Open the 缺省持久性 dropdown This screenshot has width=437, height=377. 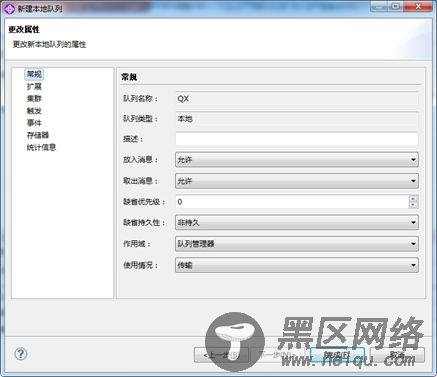[297, 222]
